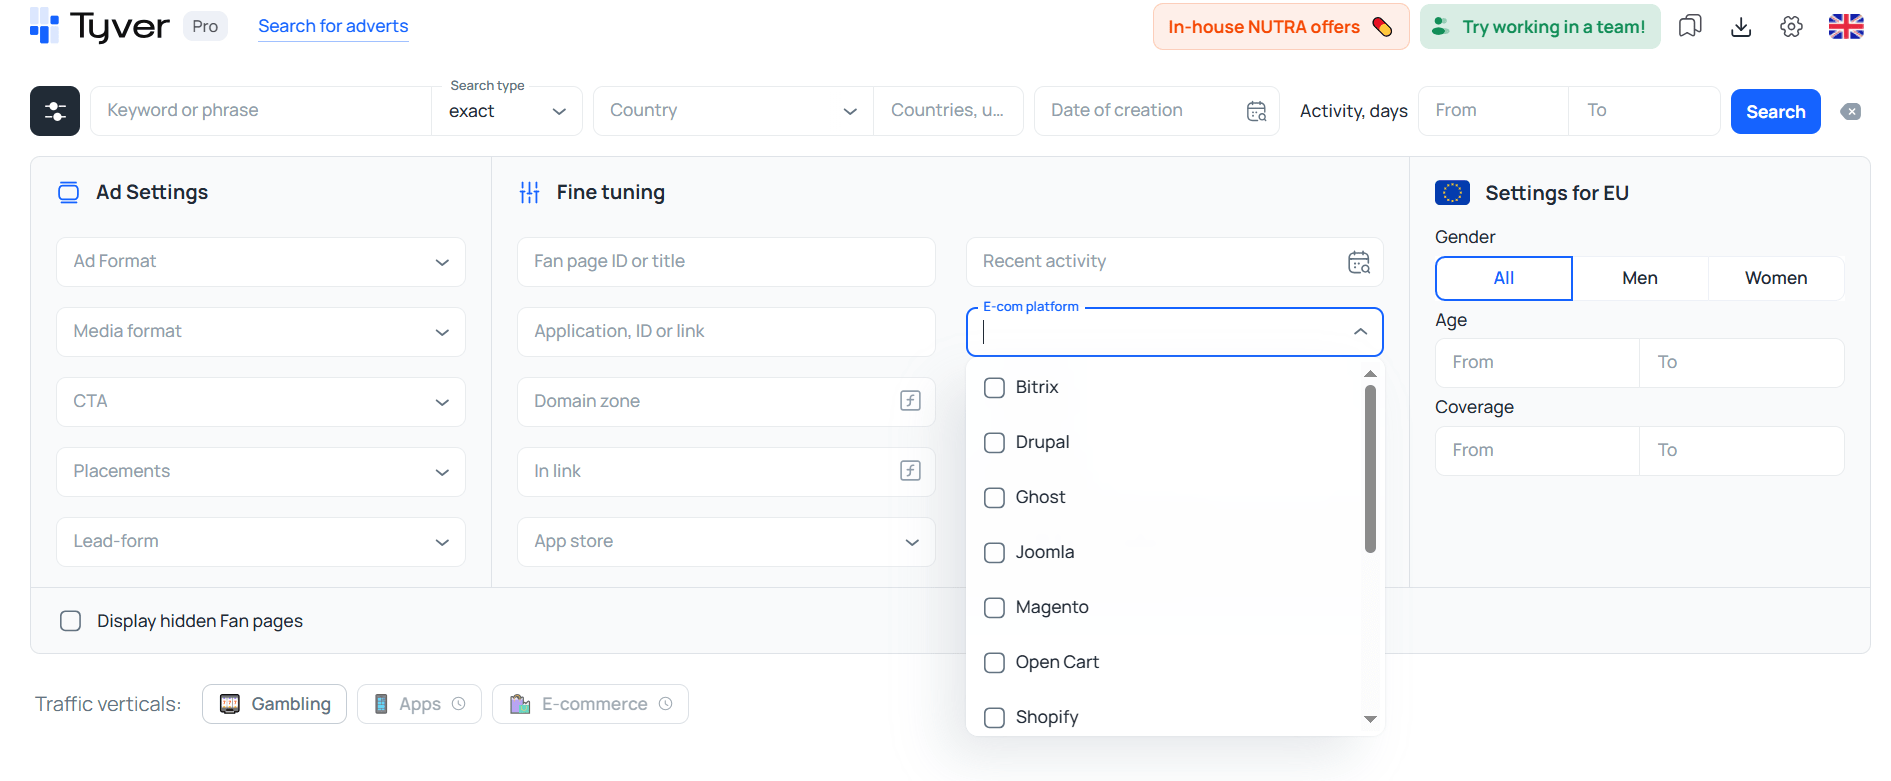Viewport: 1891px width, 781px height.
Task: Select the E-commerce traffic vertical
Action: tap(590, 704)
